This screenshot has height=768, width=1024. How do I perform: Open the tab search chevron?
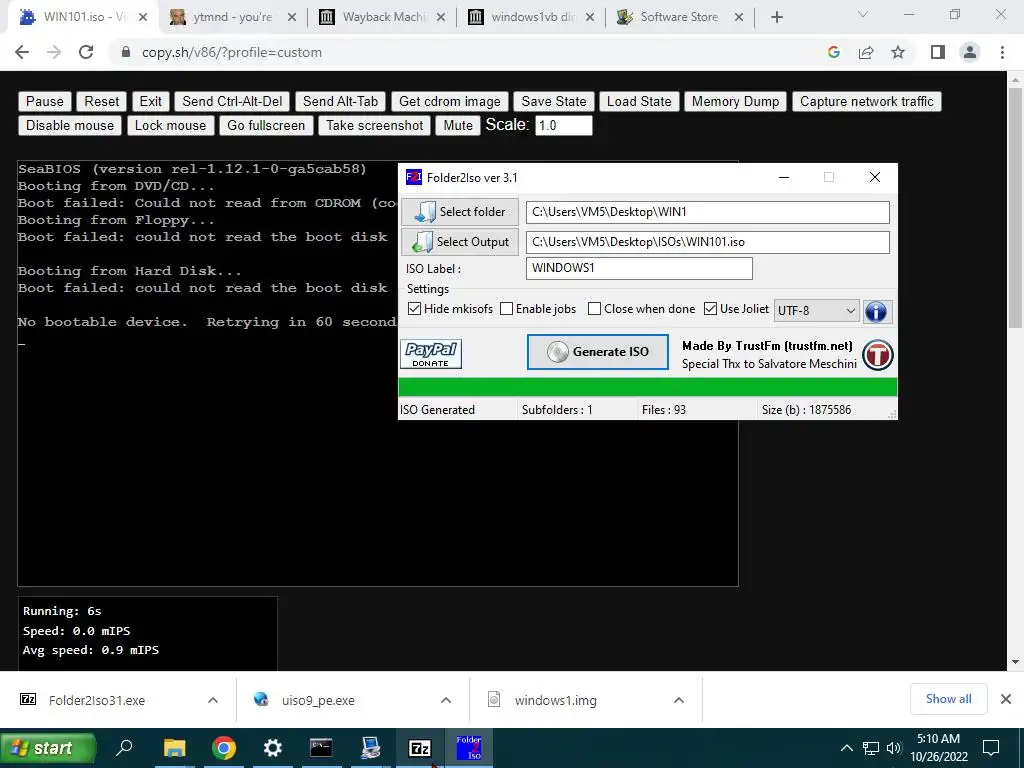(862, 14)
